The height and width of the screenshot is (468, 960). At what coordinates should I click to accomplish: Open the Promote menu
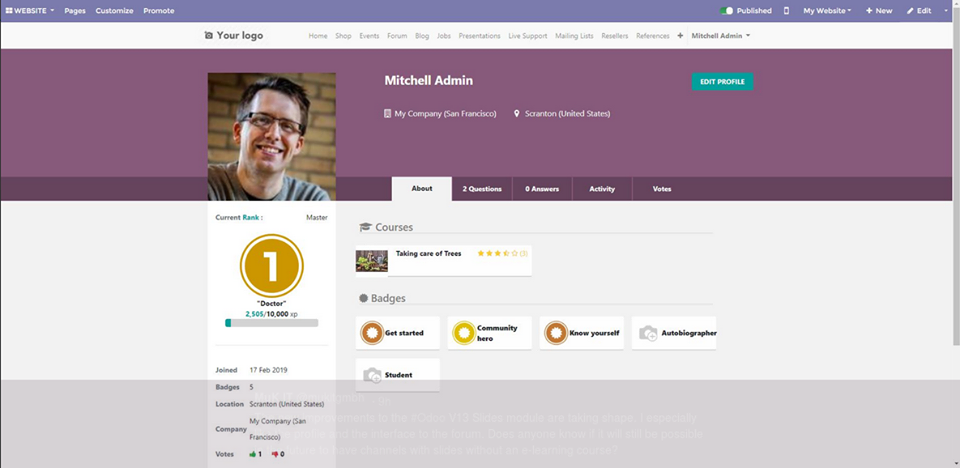click(159, 11)
